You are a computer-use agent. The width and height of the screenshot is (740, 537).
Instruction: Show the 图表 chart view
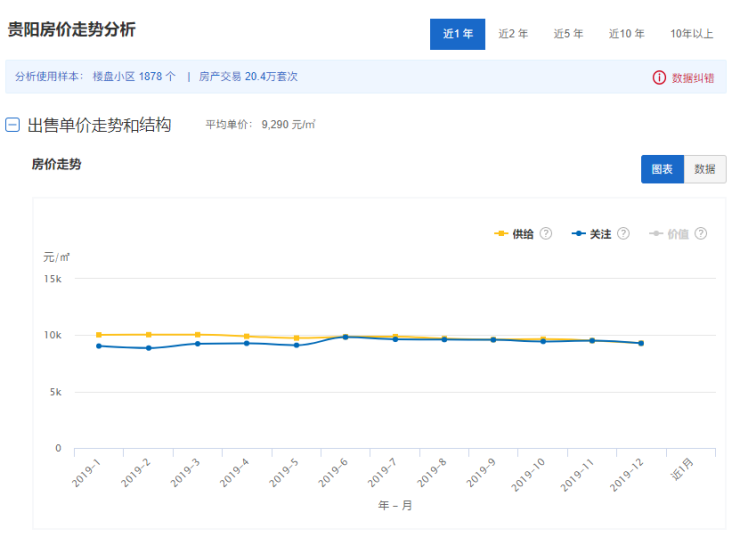pos(662,170)
